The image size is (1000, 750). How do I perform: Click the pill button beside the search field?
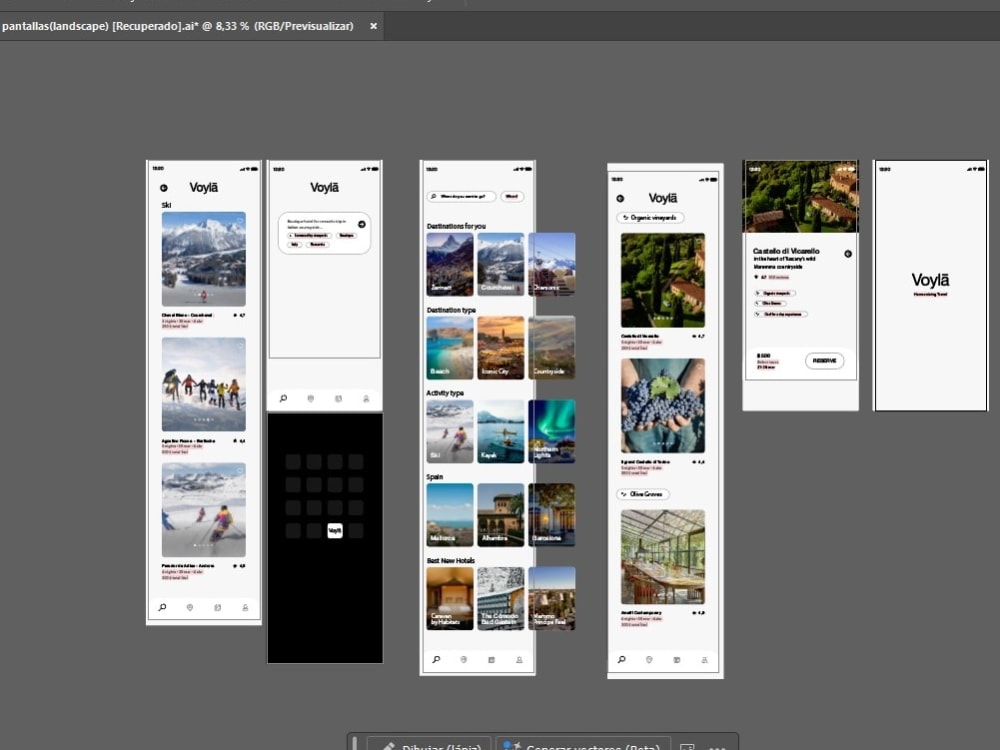(512, 196)
